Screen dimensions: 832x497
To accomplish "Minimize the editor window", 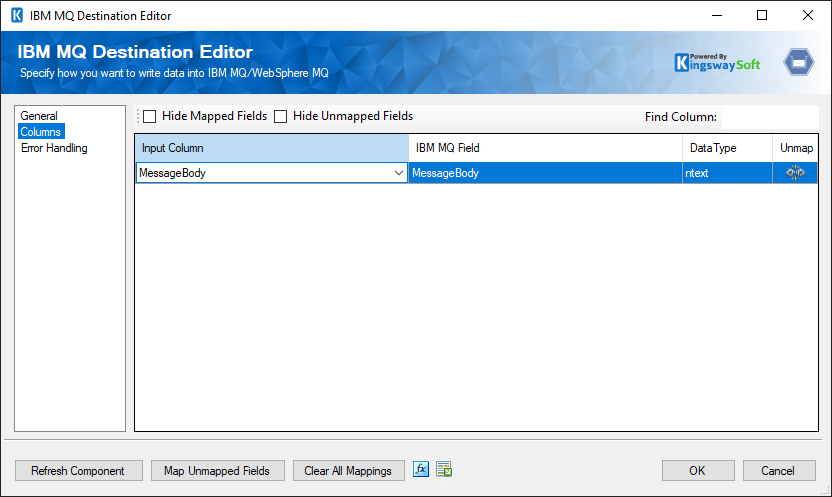I will (x=717, y=15).
